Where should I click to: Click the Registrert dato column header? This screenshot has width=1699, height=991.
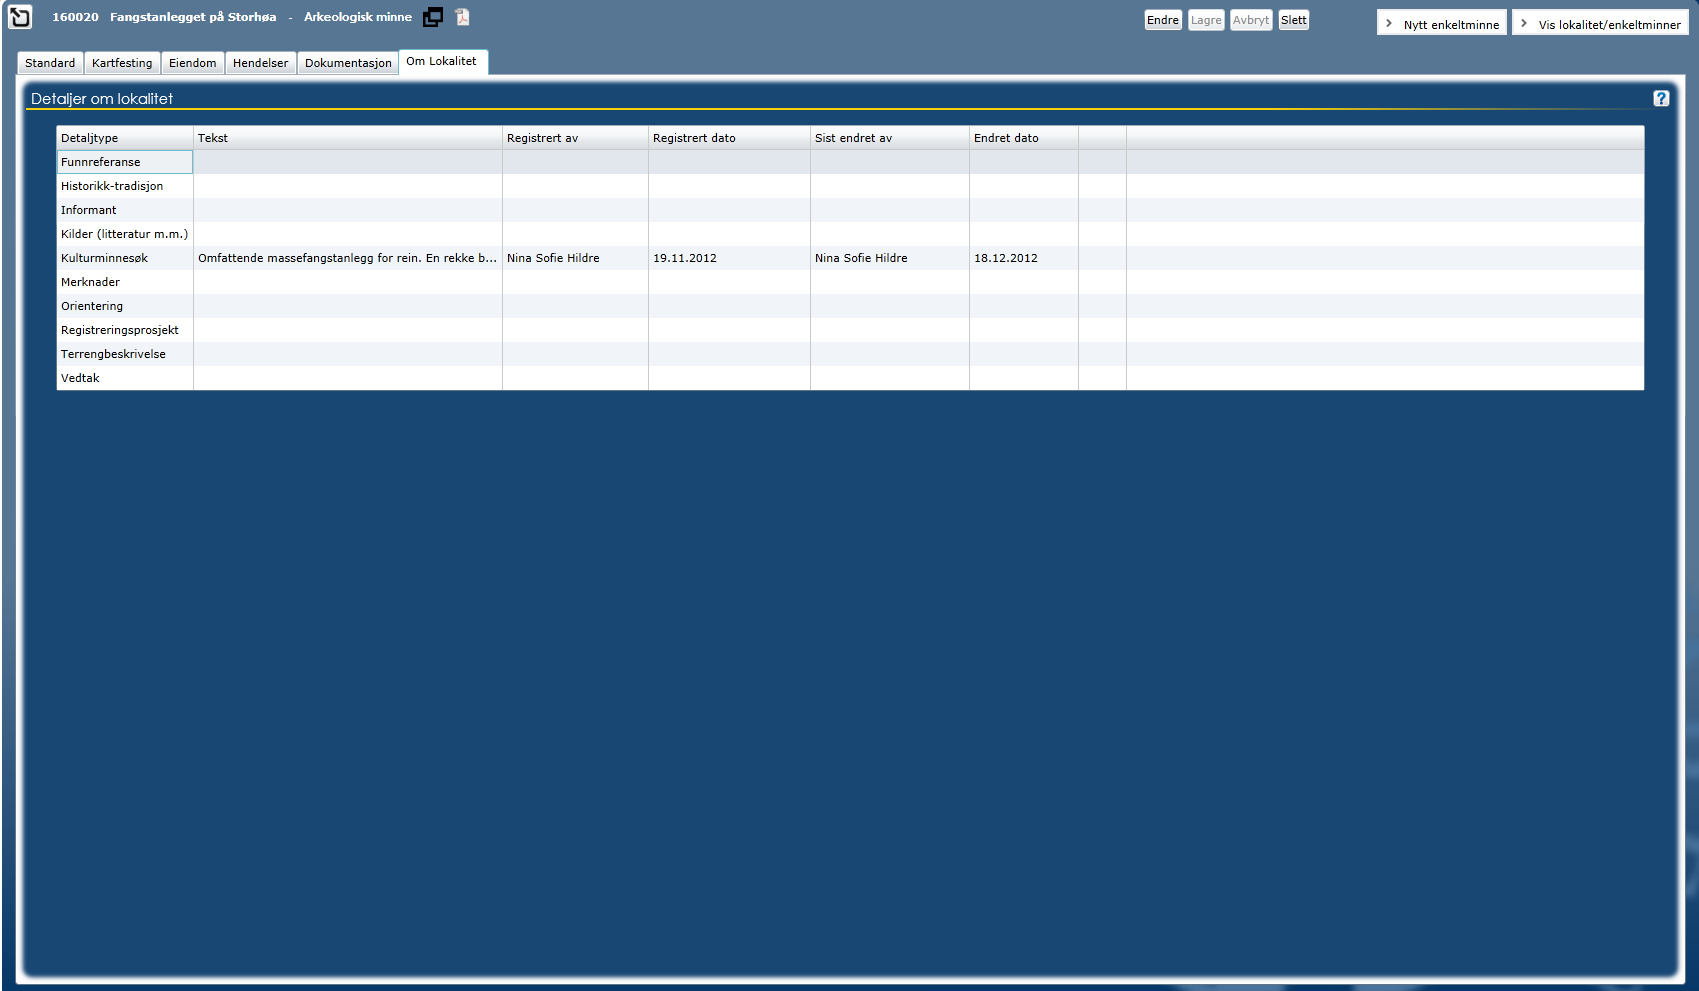pyautogui.click(x=729, y=138)
